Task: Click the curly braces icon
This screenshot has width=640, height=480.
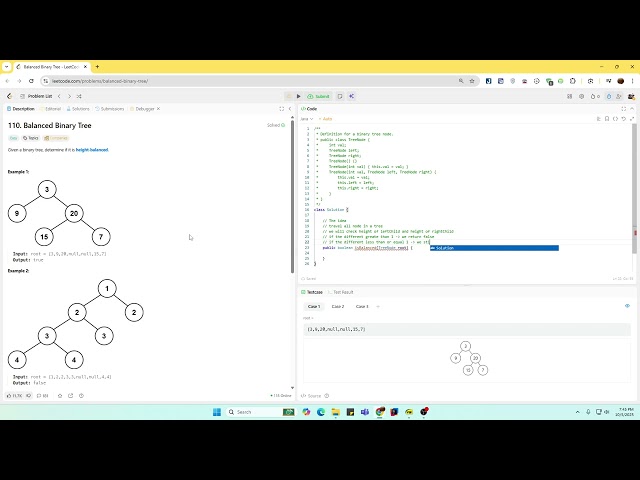Action: [x=616, y=119]
